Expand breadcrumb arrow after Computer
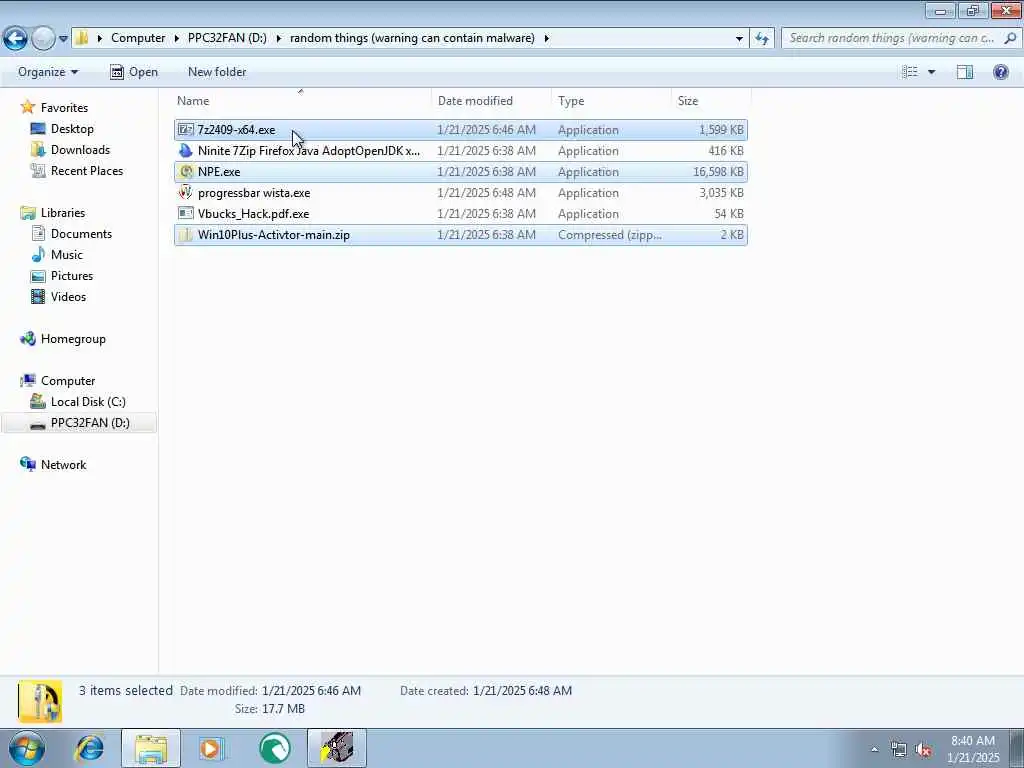Viewport: 1024px width, 768px height. [176, 38]
